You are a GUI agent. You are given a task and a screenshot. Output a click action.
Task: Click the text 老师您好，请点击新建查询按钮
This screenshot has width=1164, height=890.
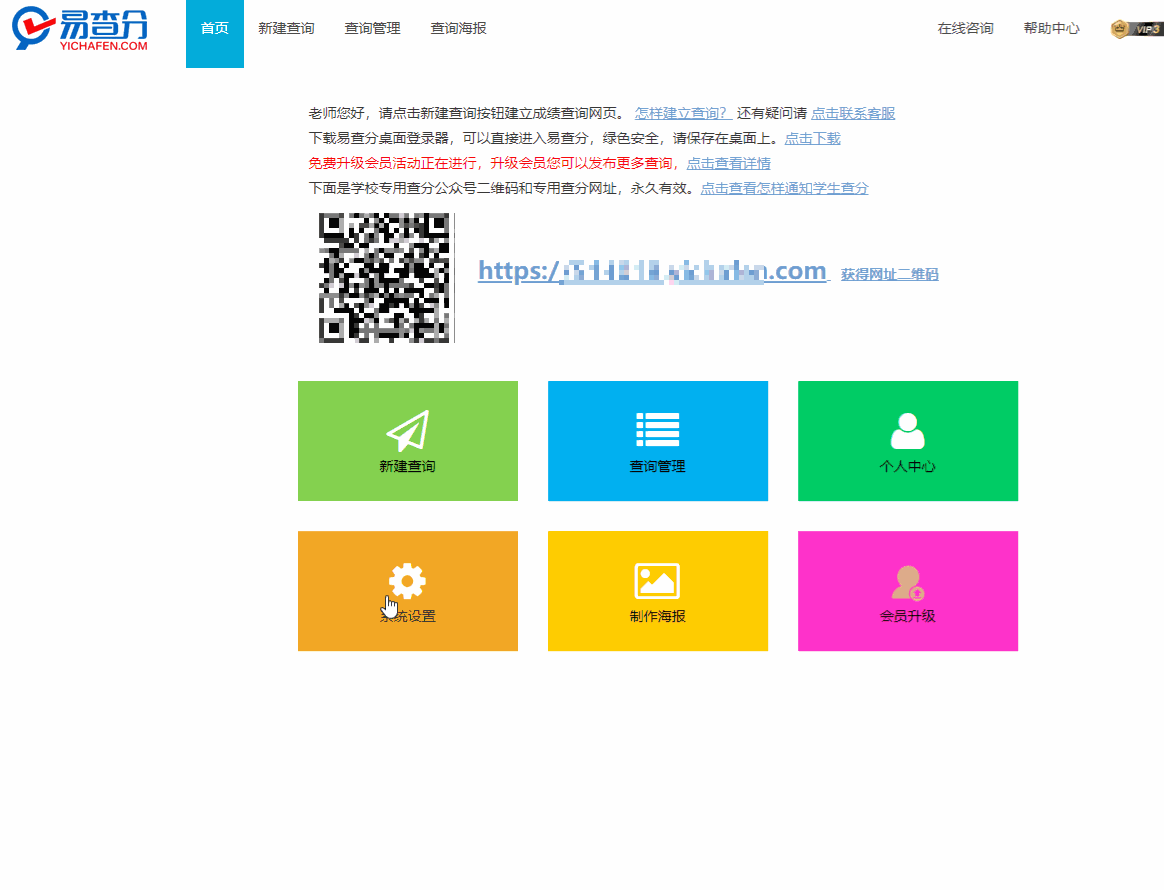407,114
